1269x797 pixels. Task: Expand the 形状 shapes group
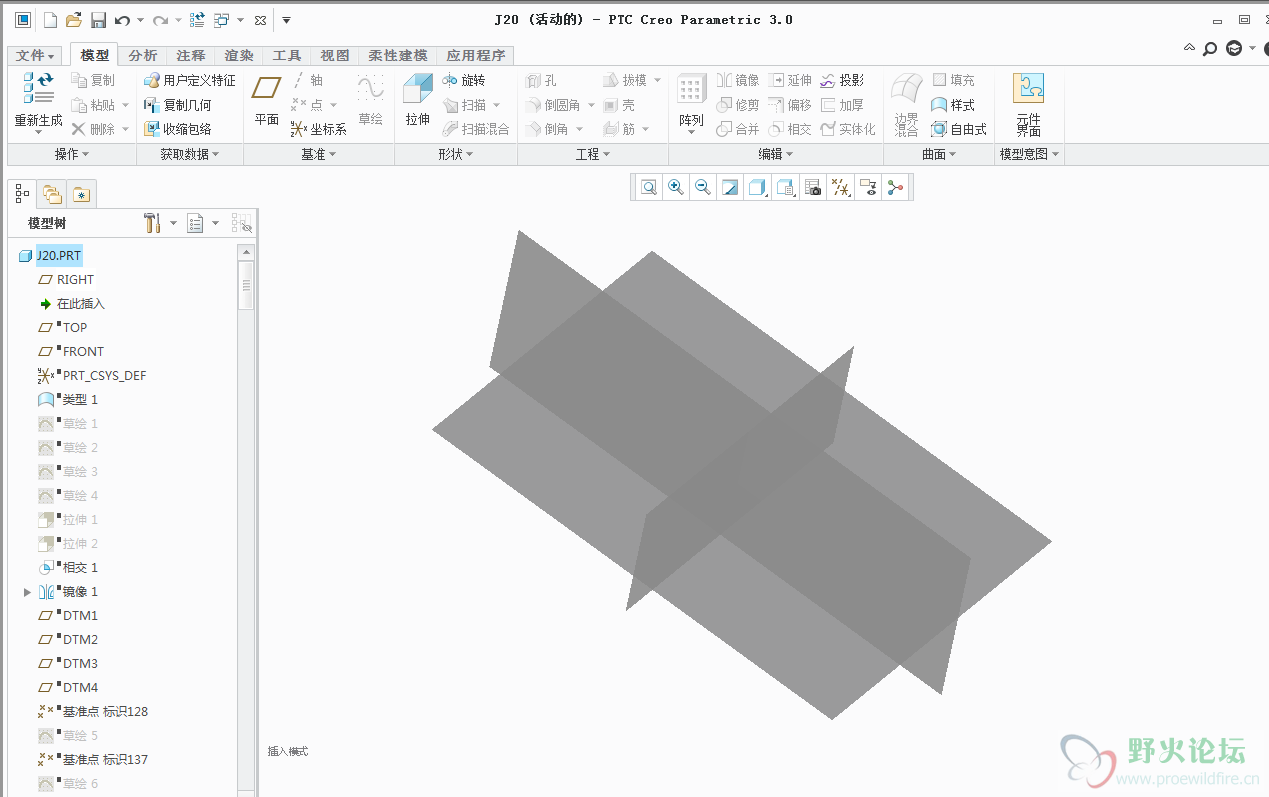point(456,154)
